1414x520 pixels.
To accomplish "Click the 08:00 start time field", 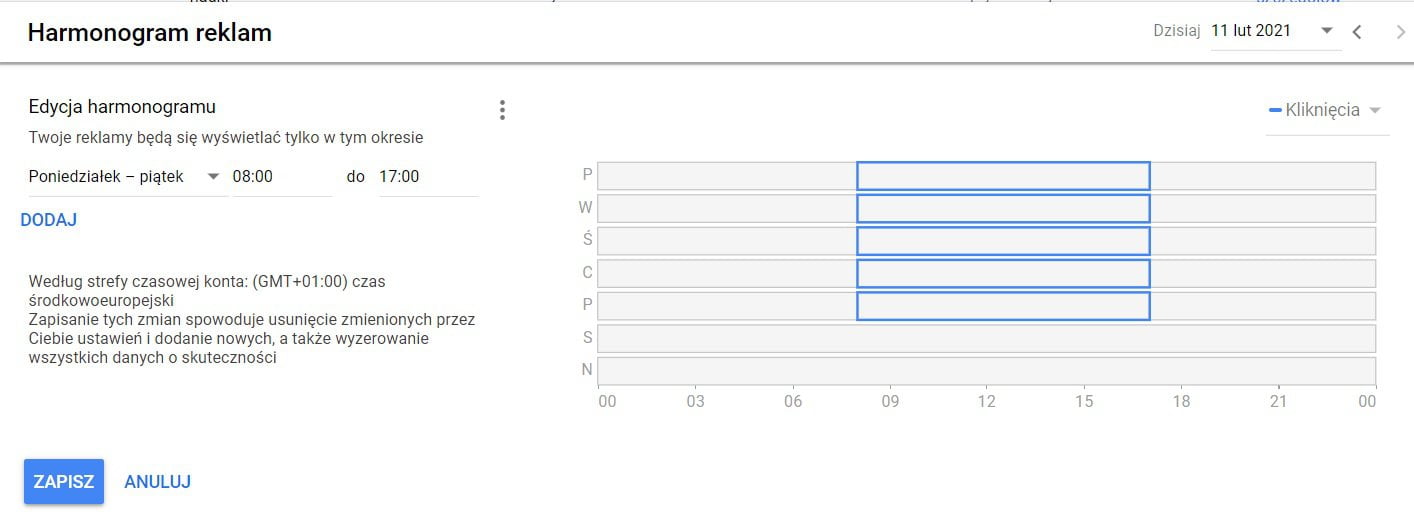I will click(280, 177).
